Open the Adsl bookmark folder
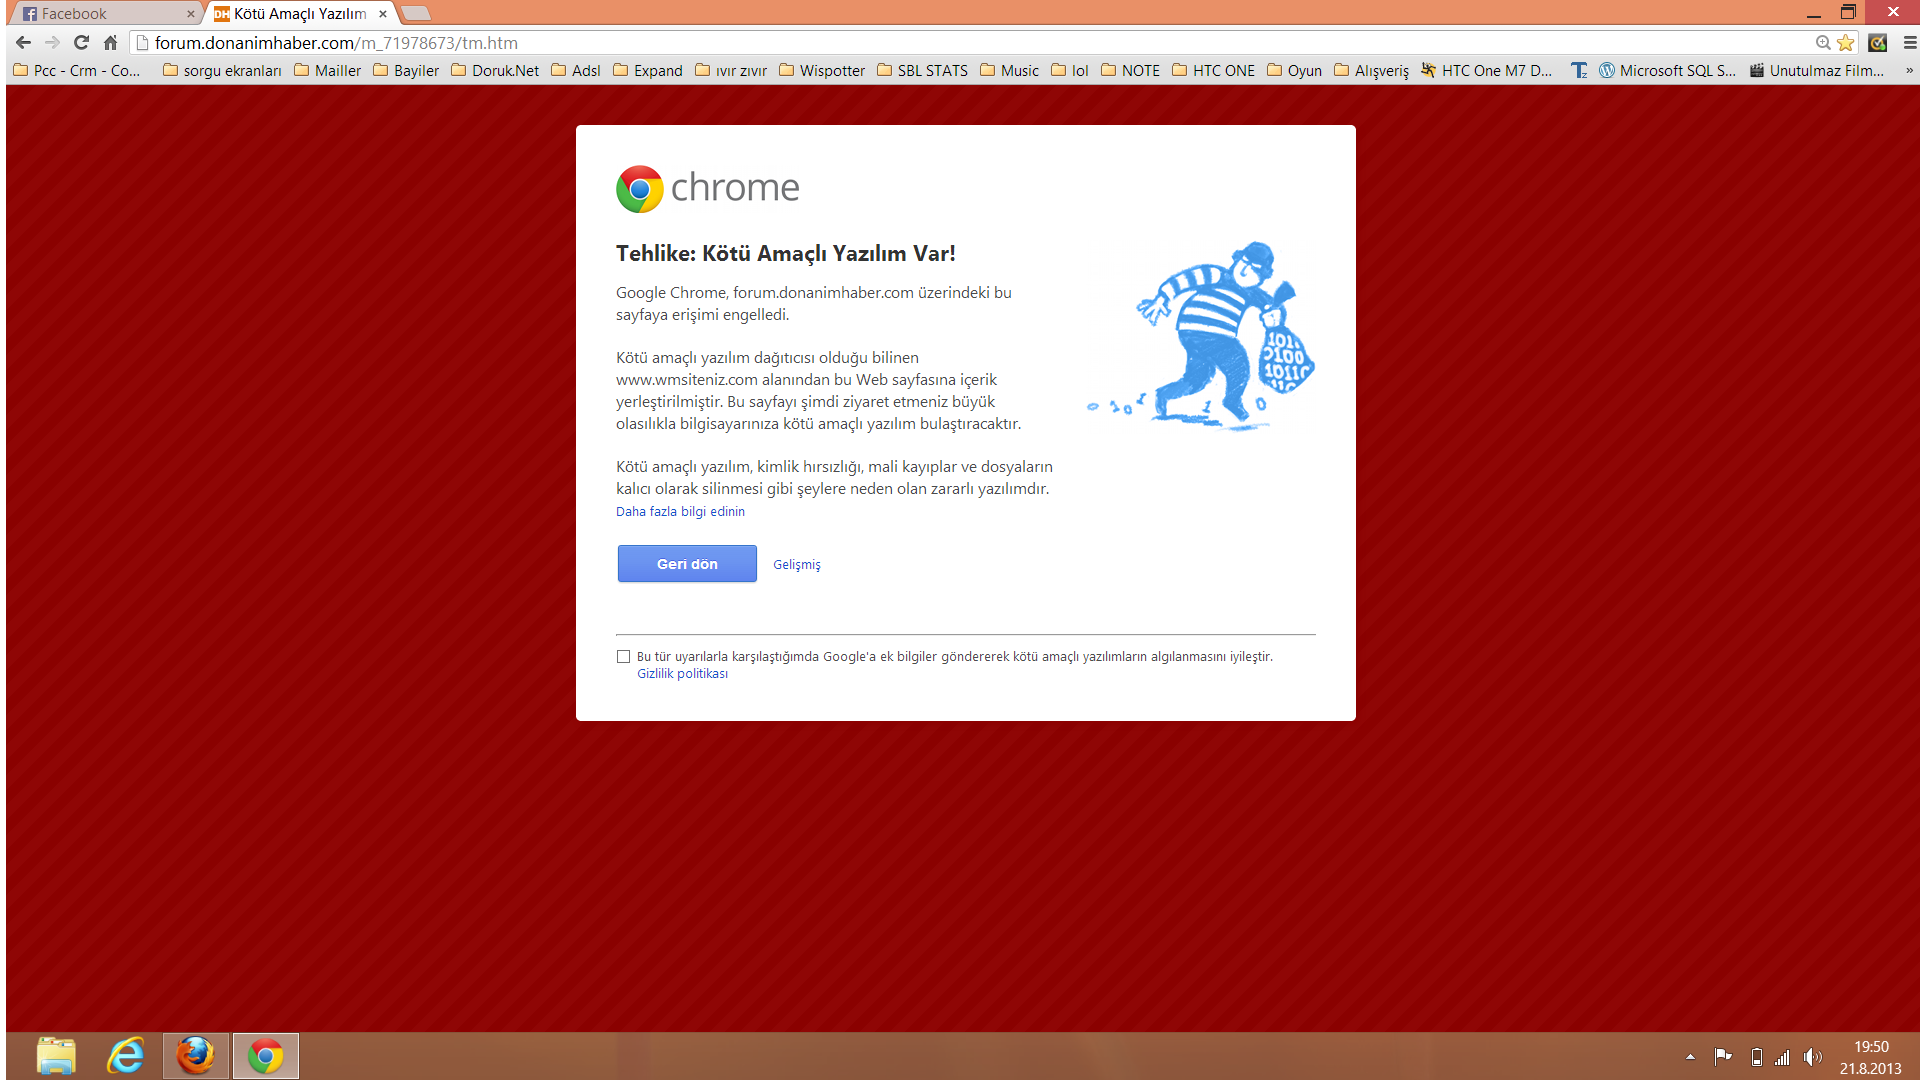1920x1080 pixels. point(576,71)
